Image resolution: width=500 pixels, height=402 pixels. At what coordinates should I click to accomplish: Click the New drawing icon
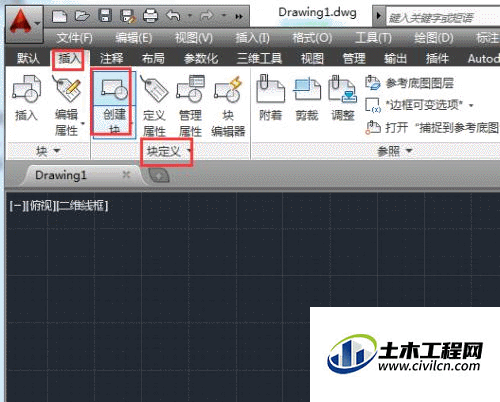click(59, 16)
